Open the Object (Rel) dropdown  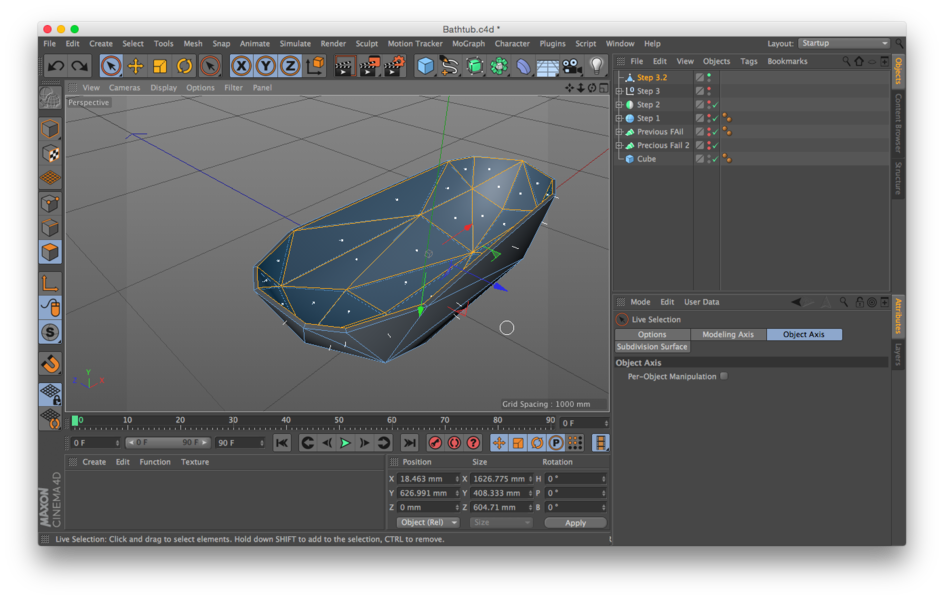[x=427, y=522]
